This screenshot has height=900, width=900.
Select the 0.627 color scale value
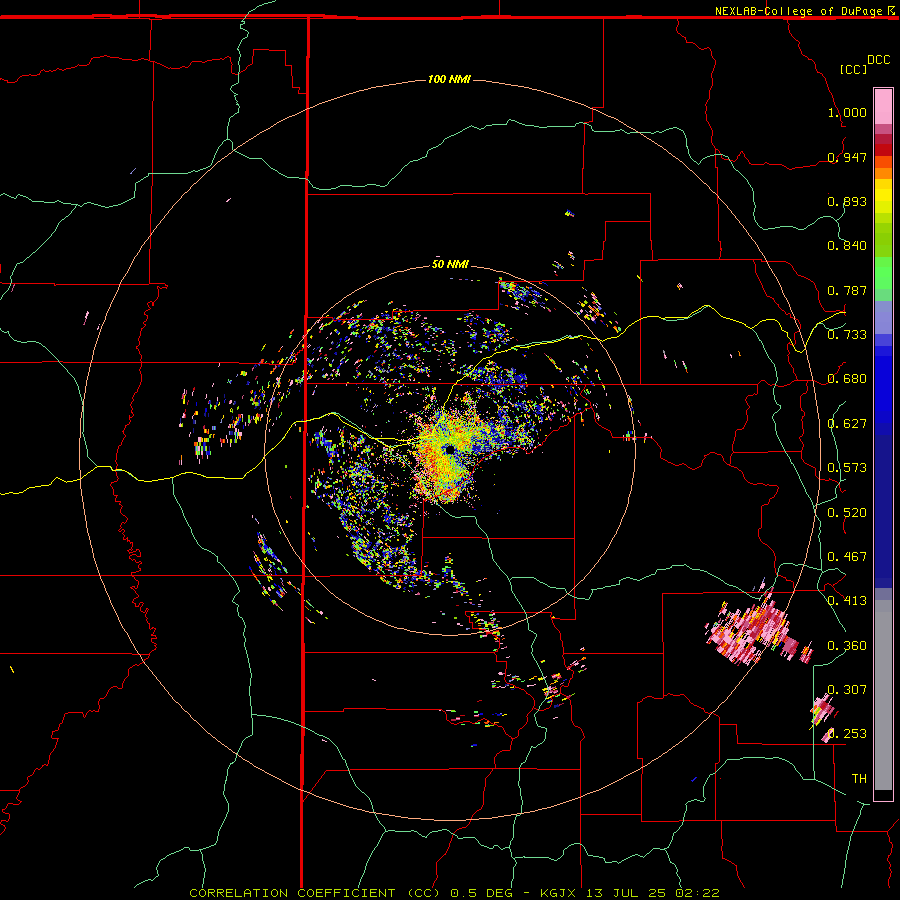tap(847, 424)
